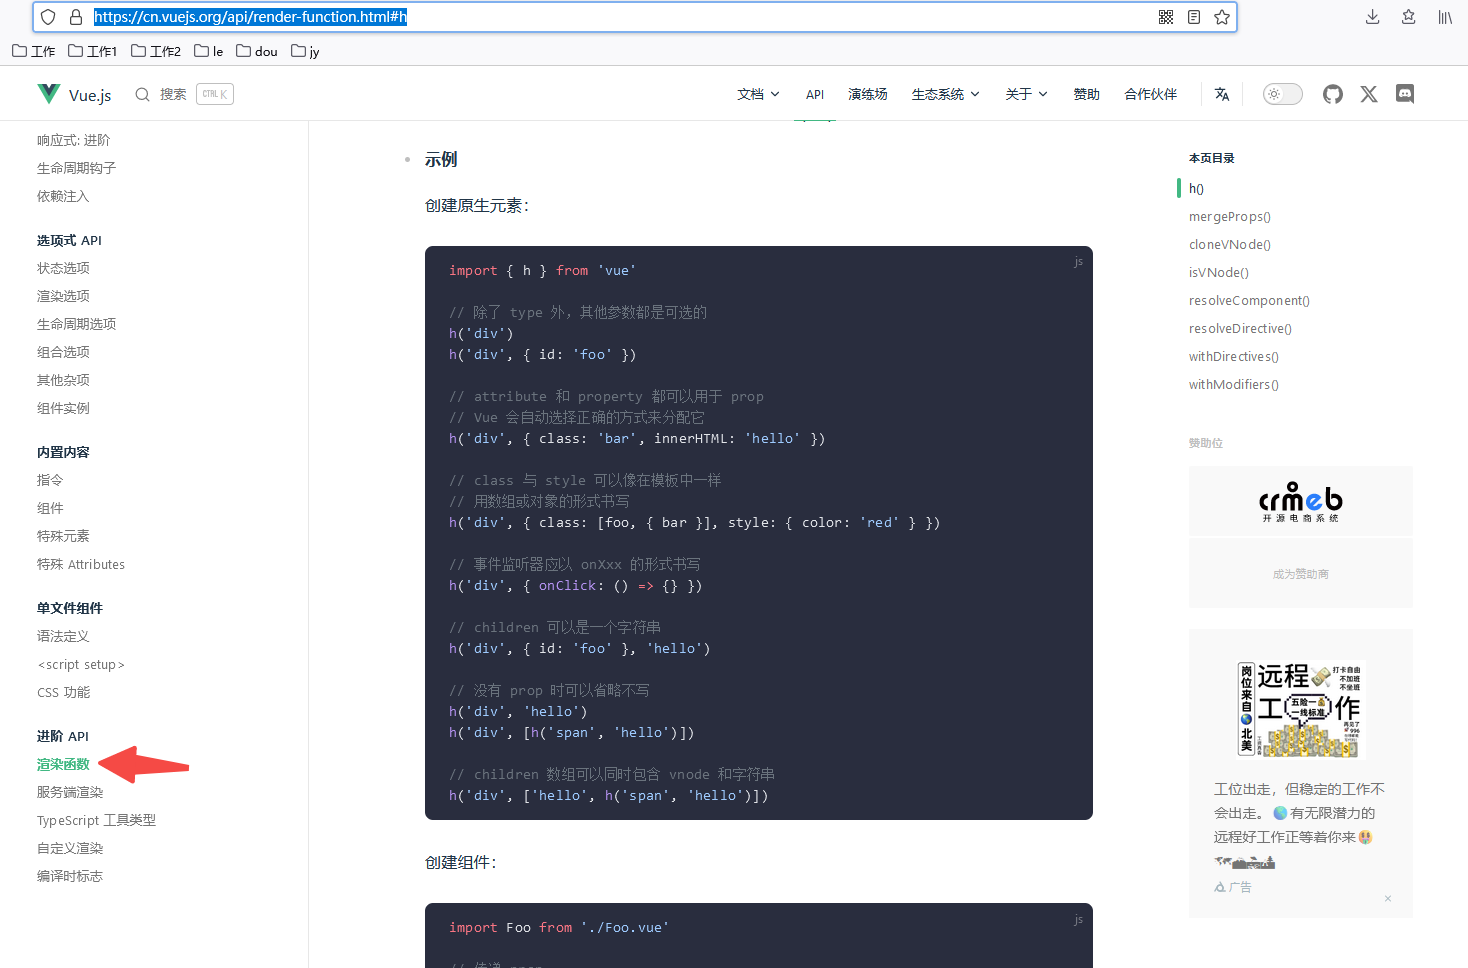The width and height of the screenshot is (1468, 968).
Task: Toggle the dark mode theme switch
Action: click(1282, 93)
